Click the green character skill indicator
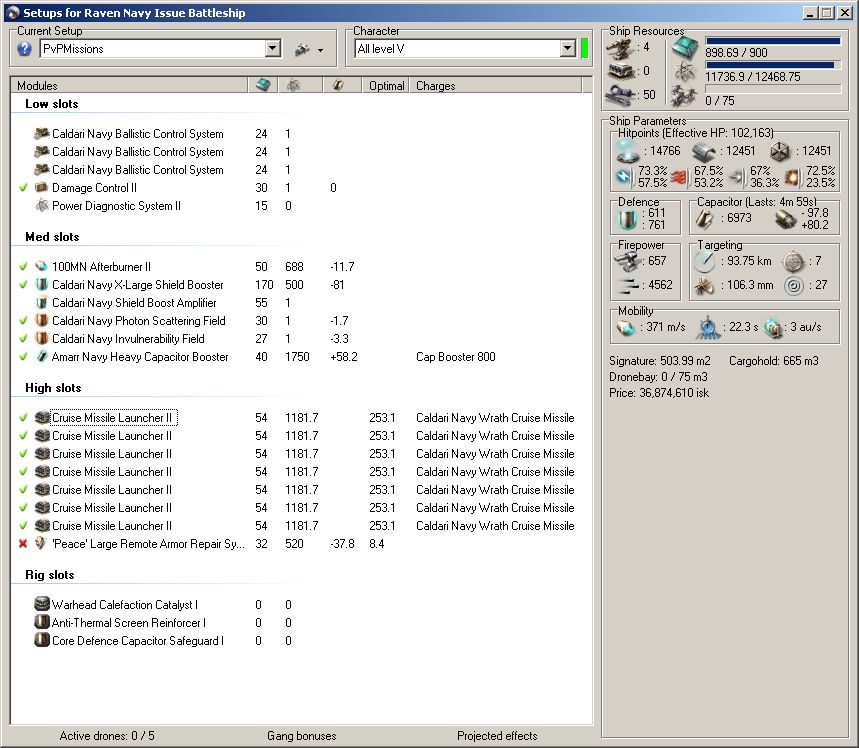Viewport: 859px width, 748px height. click(x=585, y=49)
